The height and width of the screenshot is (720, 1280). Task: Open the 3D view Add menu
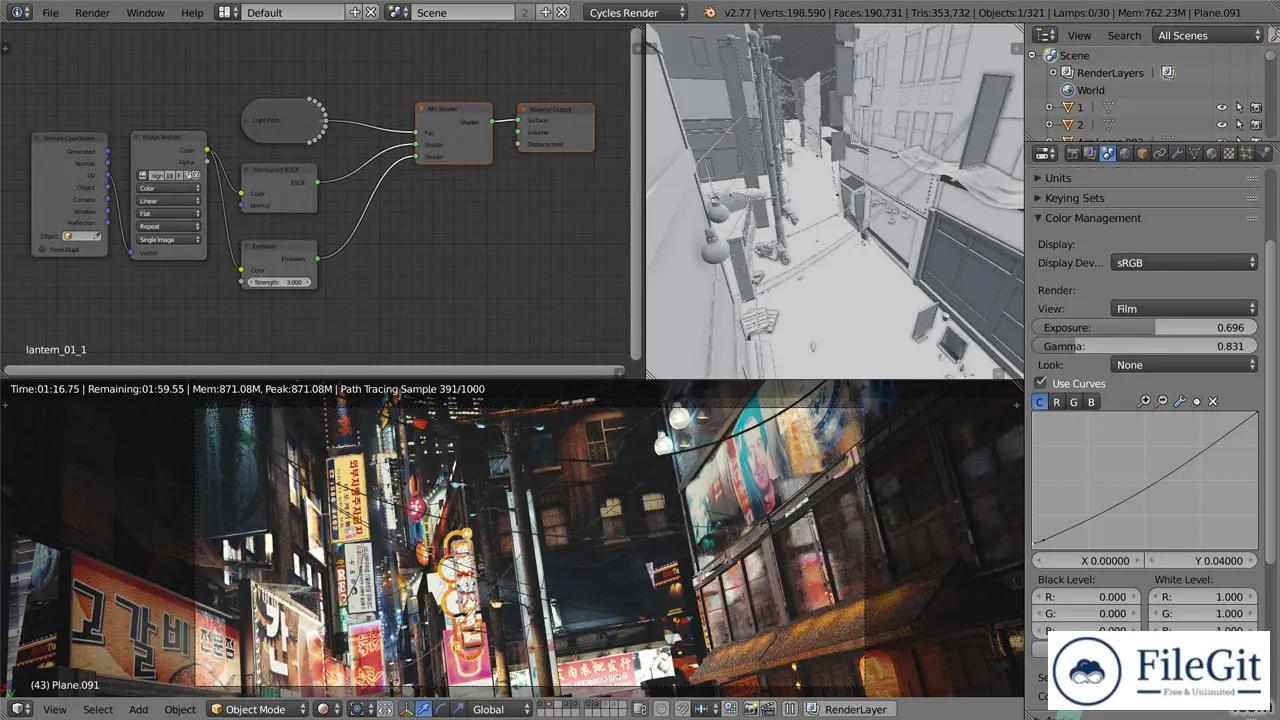[x=138, y=710]
